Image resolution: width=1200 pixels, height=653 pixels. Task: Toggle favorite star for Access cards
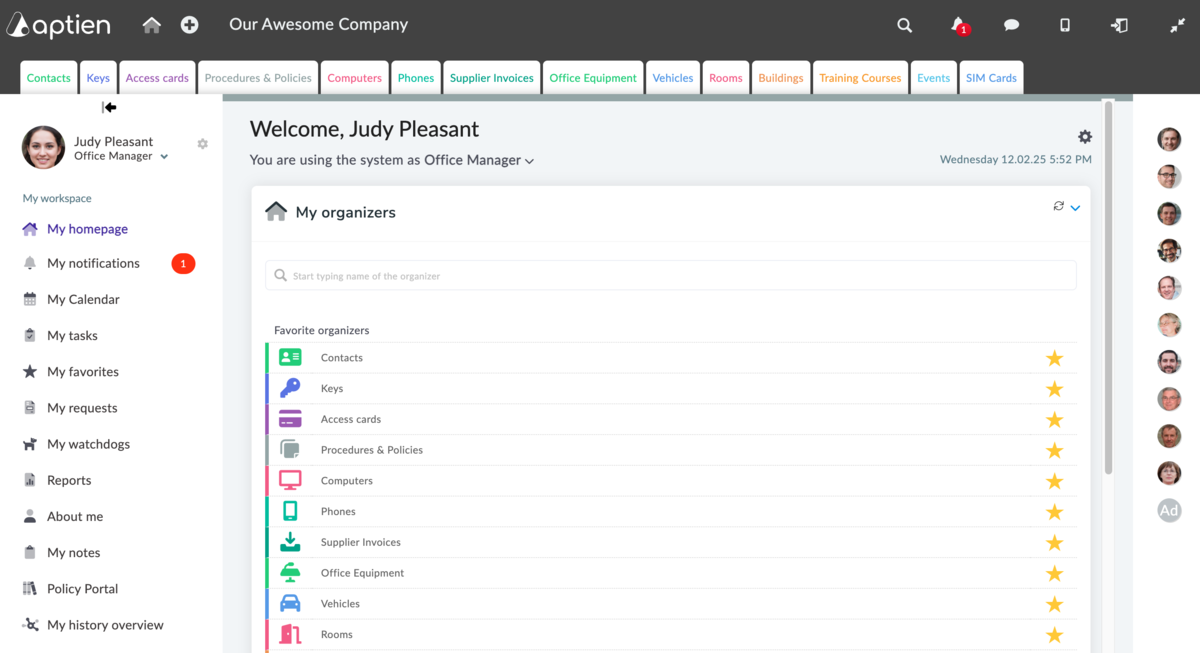click(1054, 420)
